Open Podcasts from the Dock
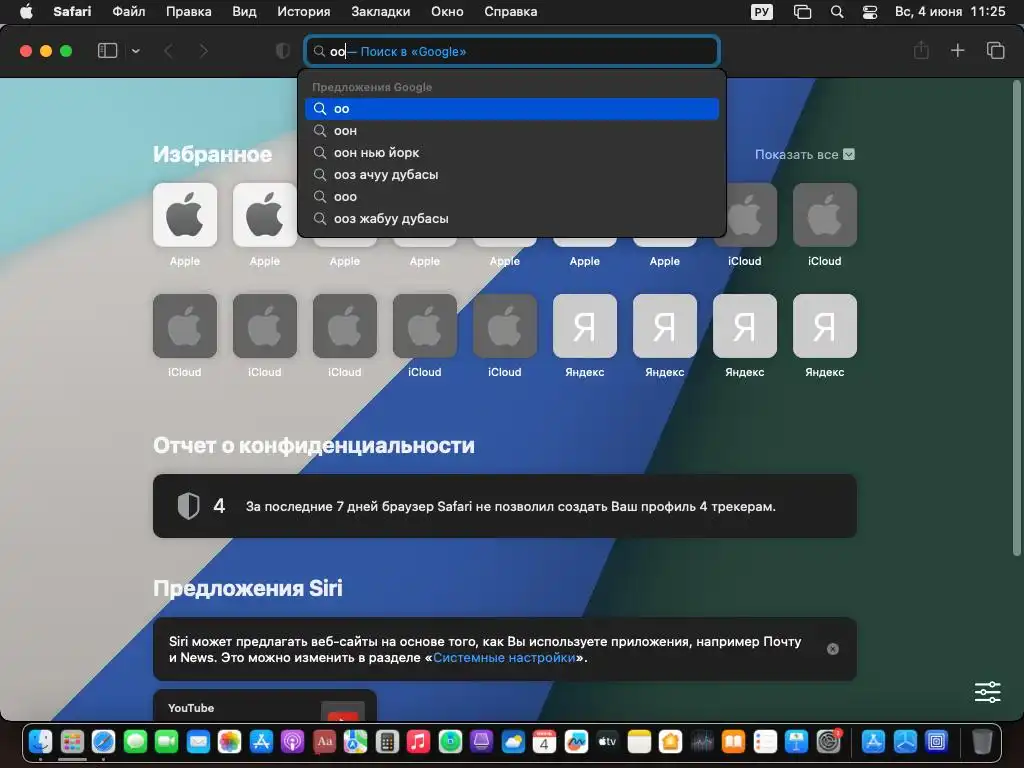The height and width of the screenshot is (768, 1024). coord(293,741)
